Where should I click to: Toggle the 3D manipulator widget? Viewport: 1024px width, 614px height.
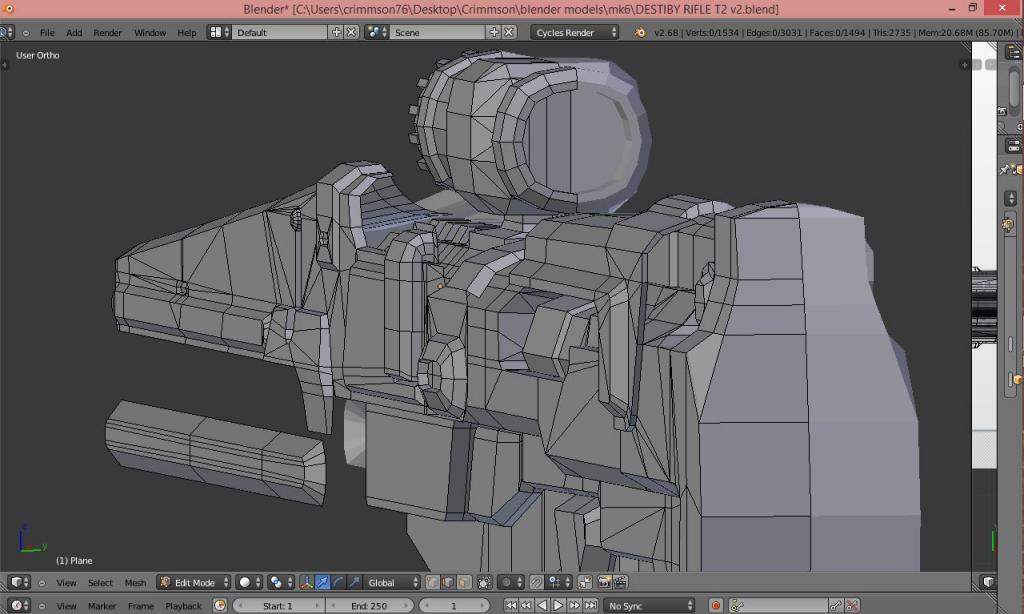click(306, 583)
